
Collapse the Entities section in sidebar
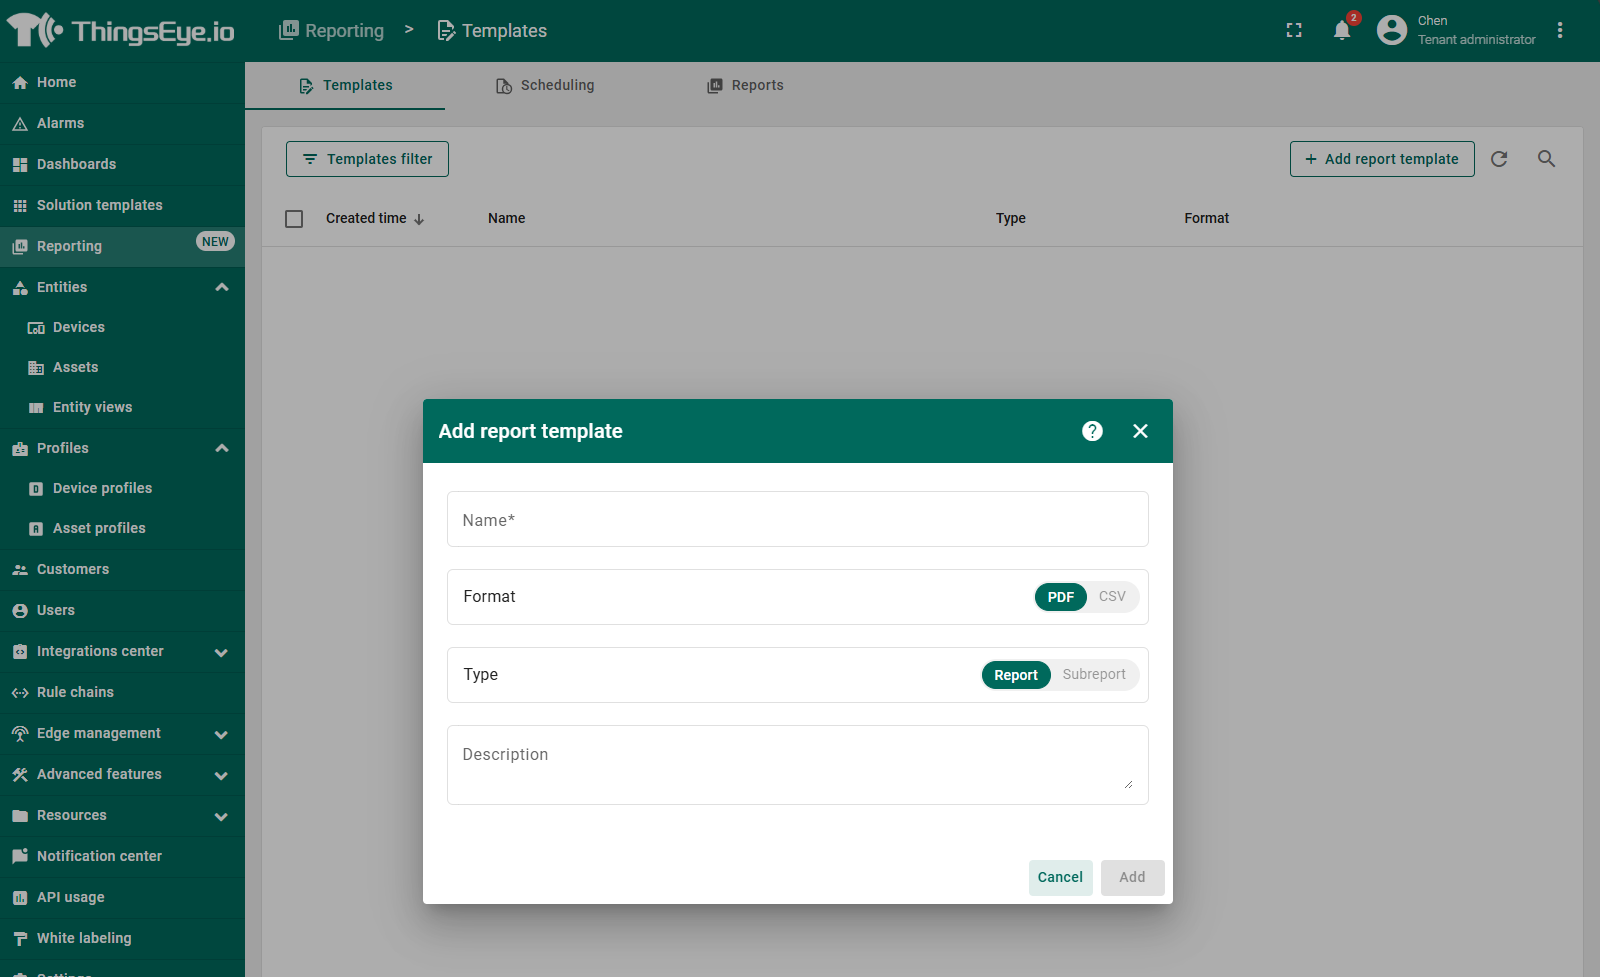point(222,288)
